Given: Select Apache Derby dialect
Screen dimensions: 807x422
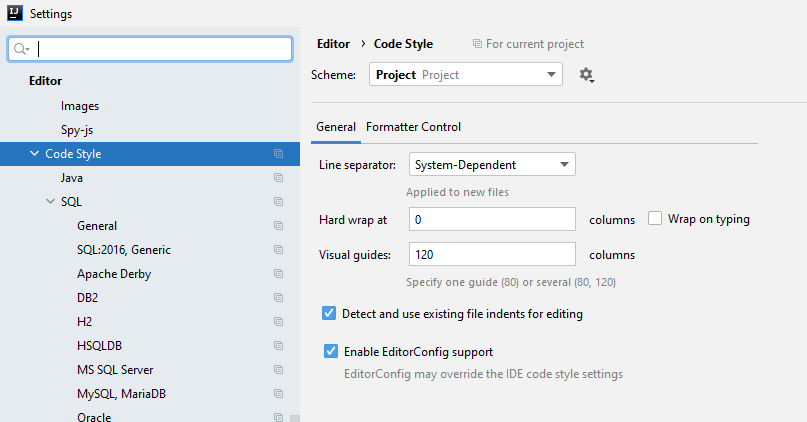Looking at the screenshot, I should [114, 274].
